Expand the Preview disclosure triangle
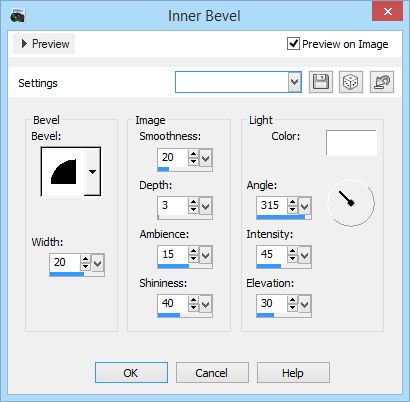The height and width of the screenshot is (402, 410). 24,44
